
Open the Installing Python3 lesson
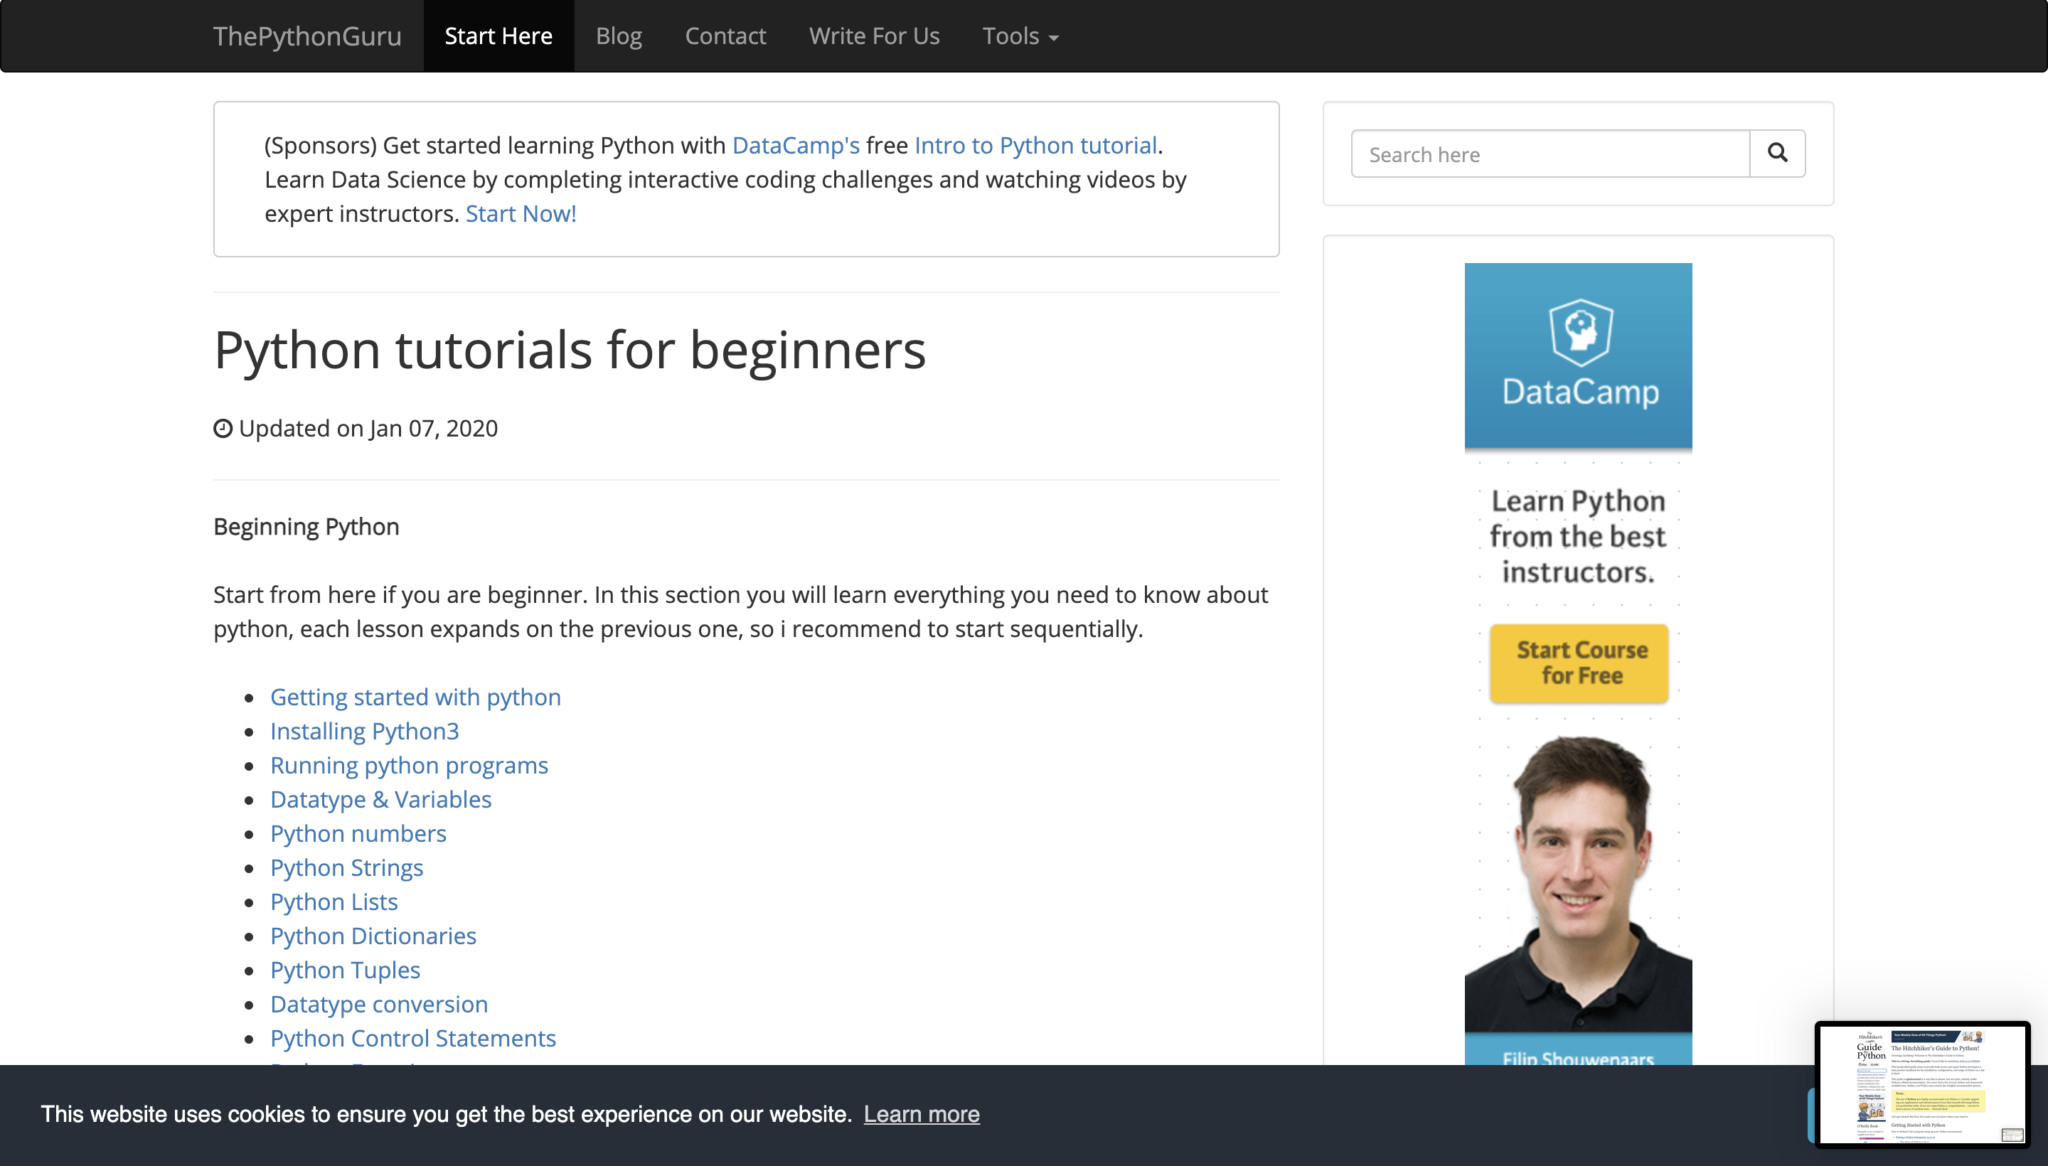point(364,731)
